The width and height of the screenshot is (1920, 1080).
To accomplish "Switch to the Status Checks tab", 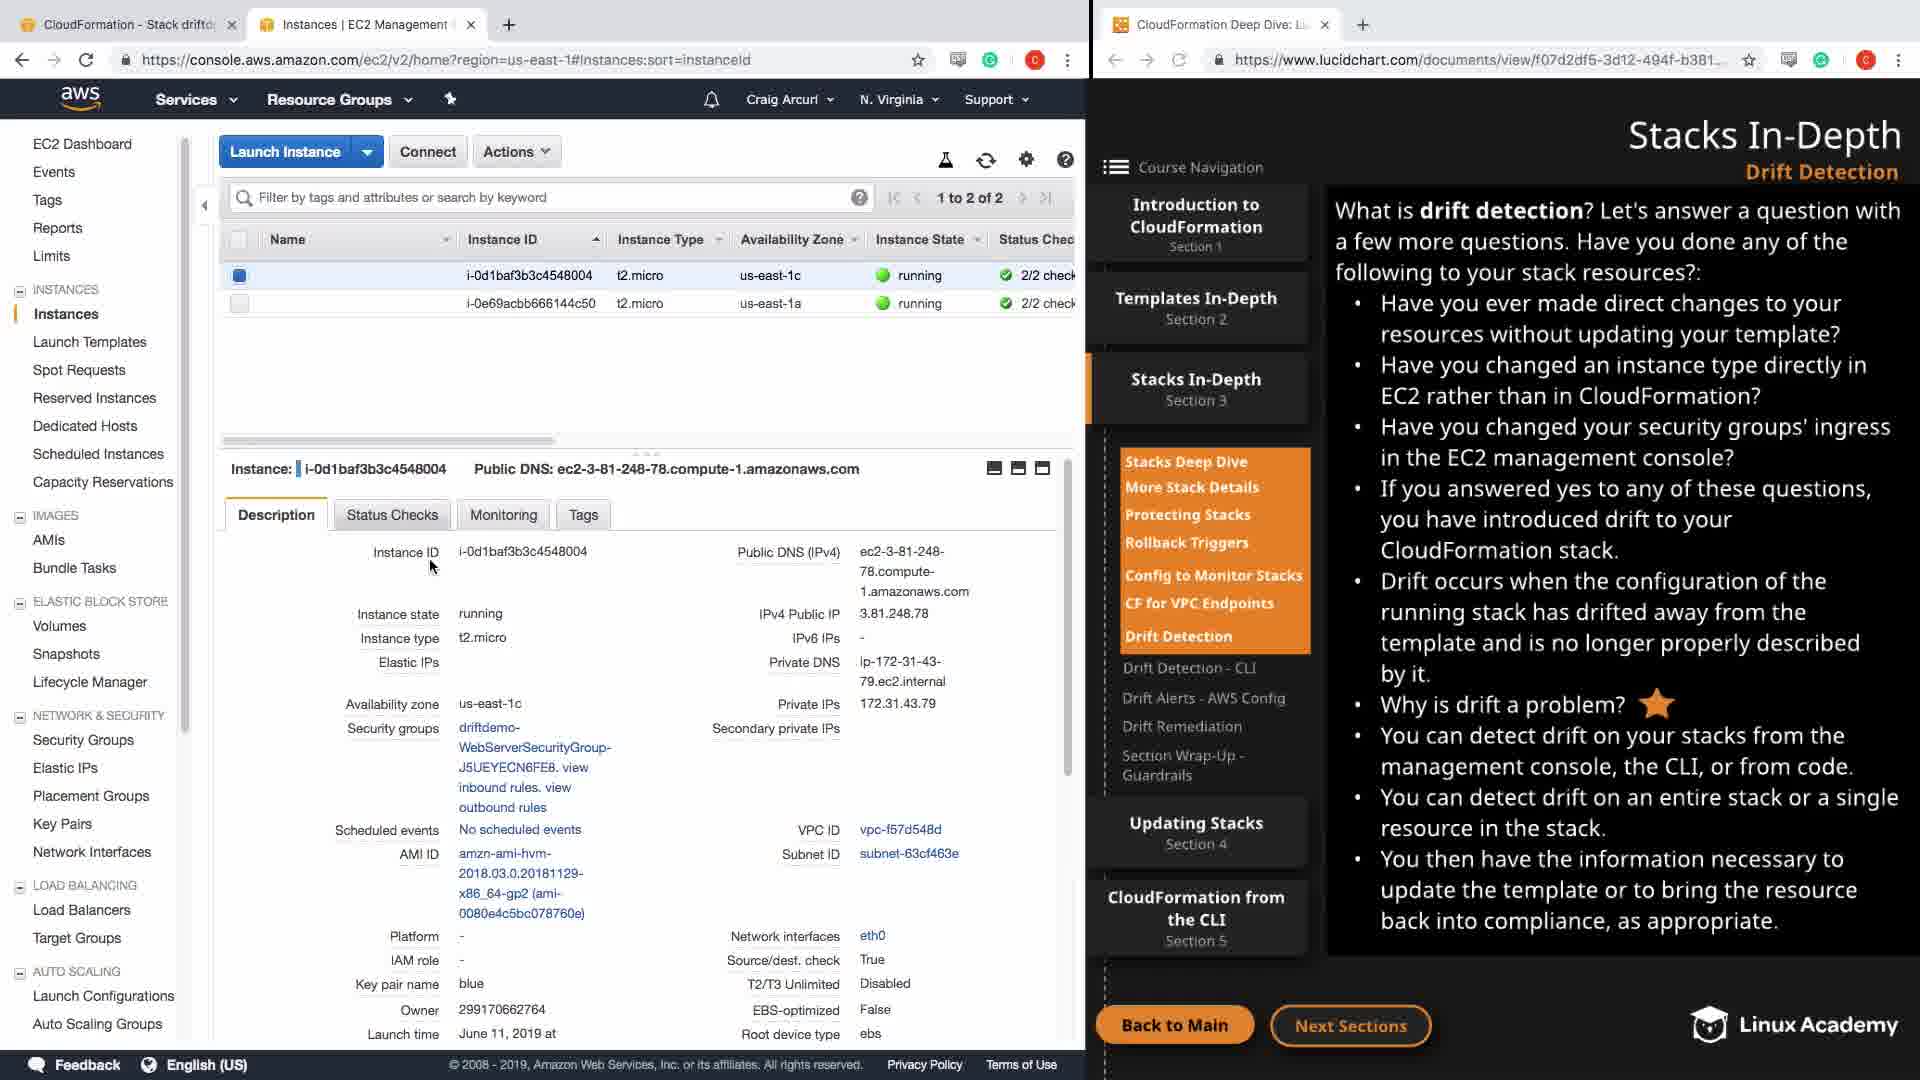I will [392, 515].
